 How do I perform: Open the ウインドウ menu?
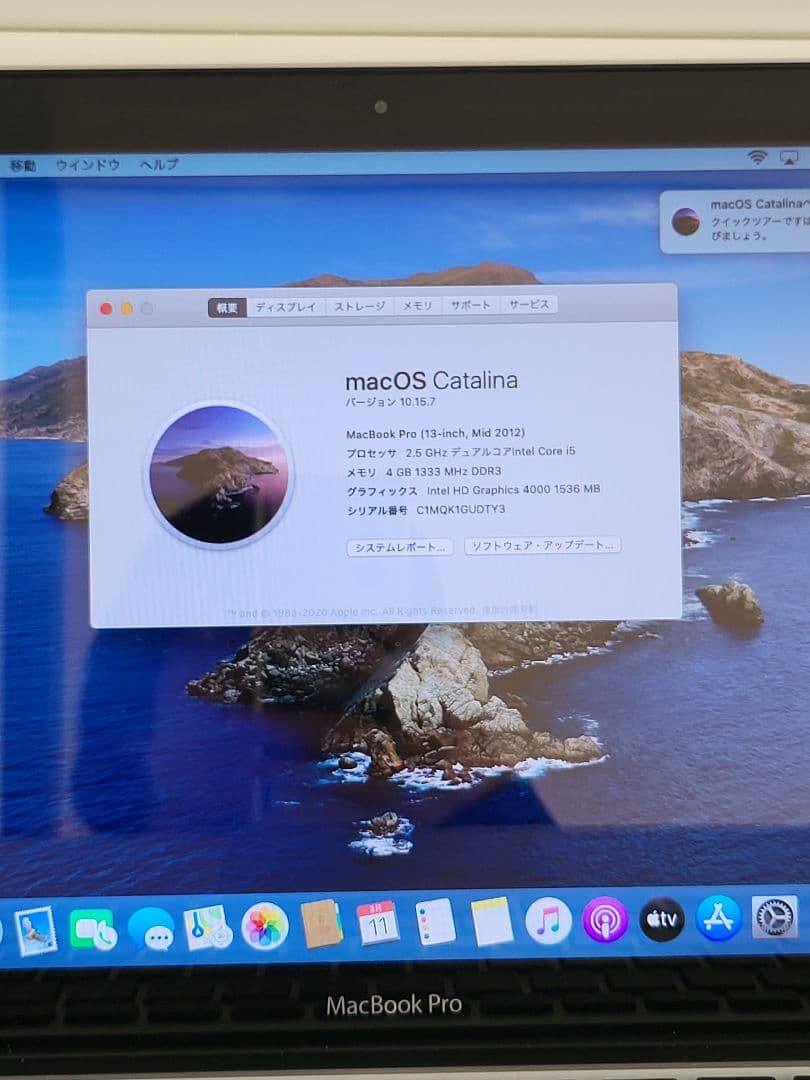(87, 166)
